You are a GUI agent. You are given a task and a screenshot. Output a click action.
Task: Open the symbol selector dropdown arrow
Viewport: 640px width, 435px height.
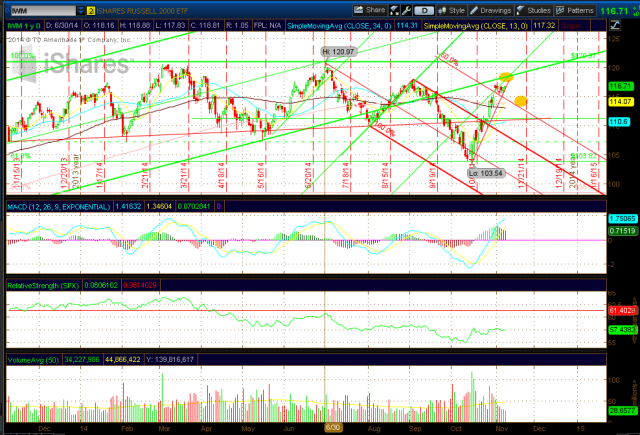(81, 11)
